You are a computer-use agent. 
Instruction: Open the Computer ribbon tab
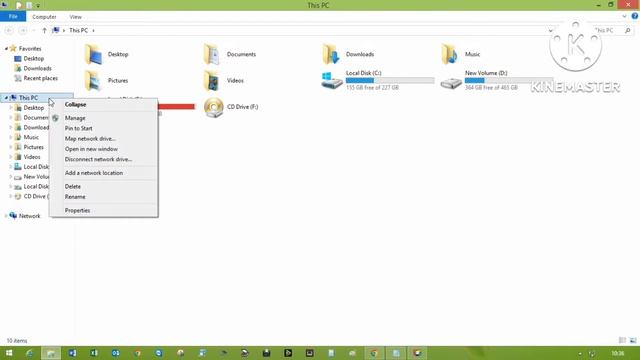[44, 17]
